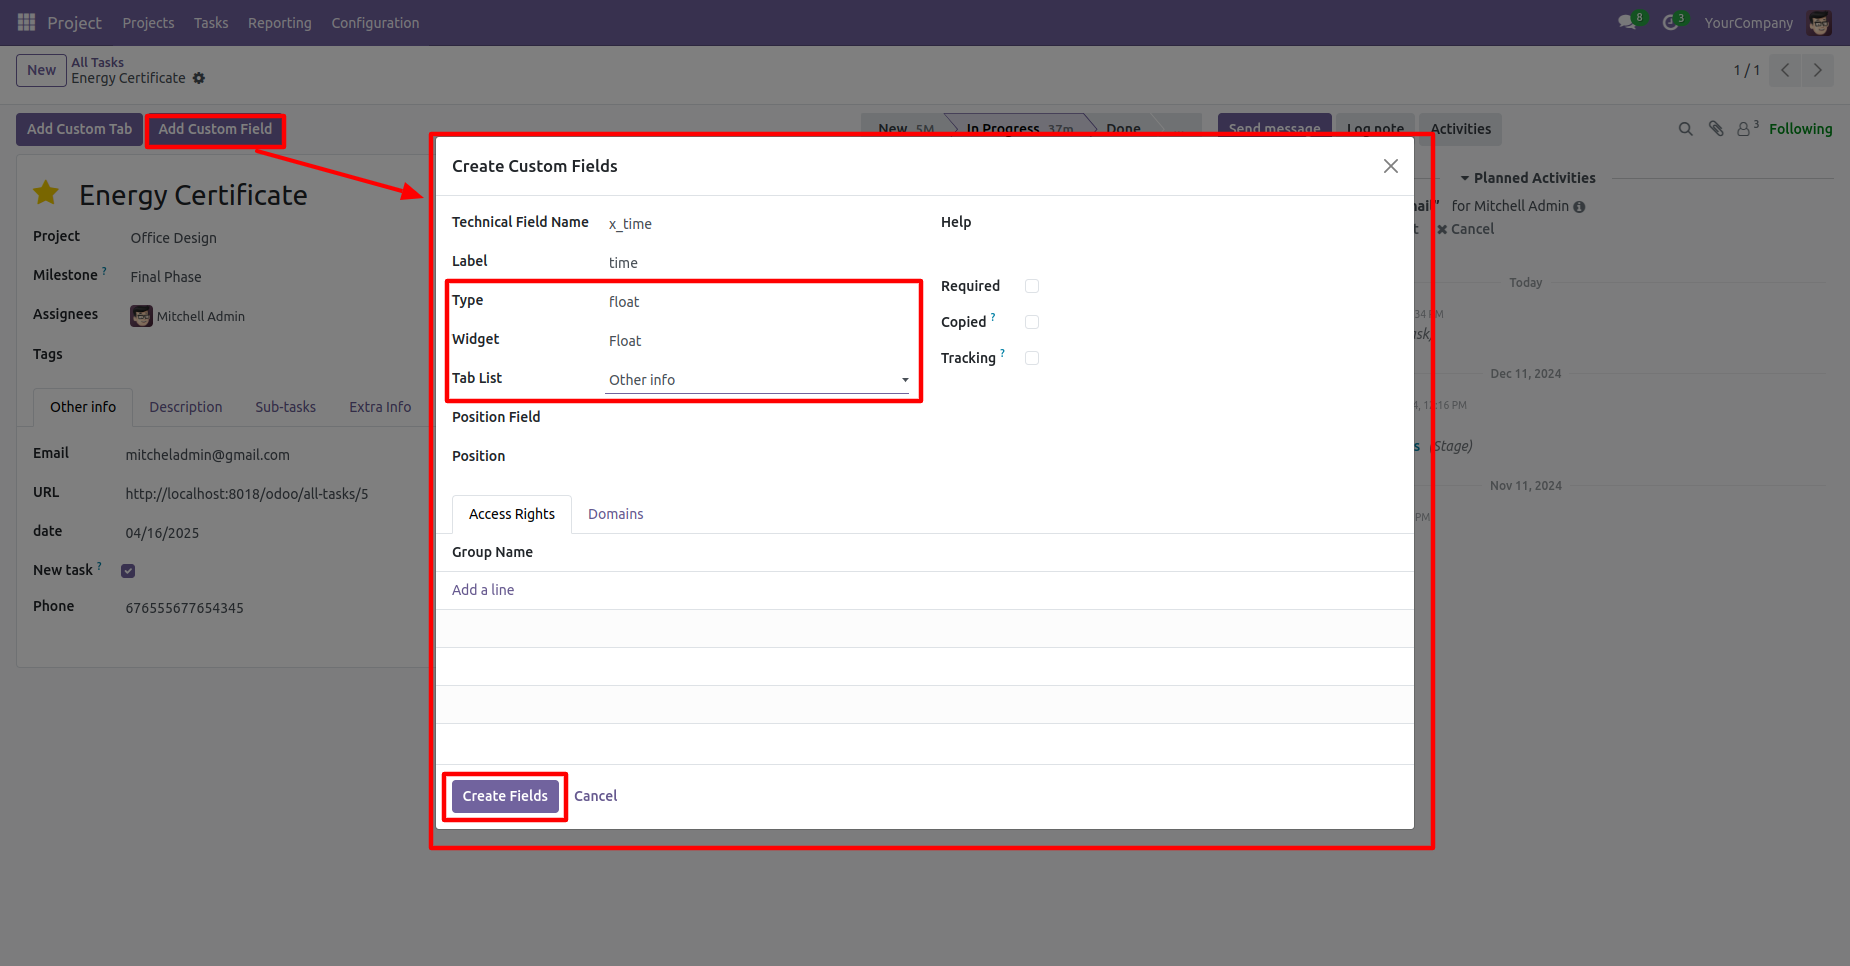Click the Following button
The width and height of the screenshot is (1850, 966).
[1800, 129]
